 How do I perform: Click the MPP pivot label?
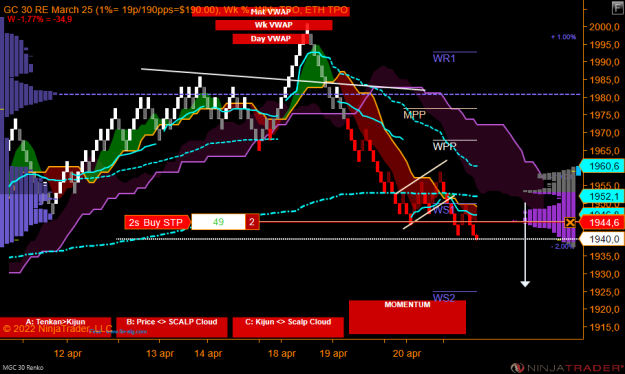click(x=415, y=115)
